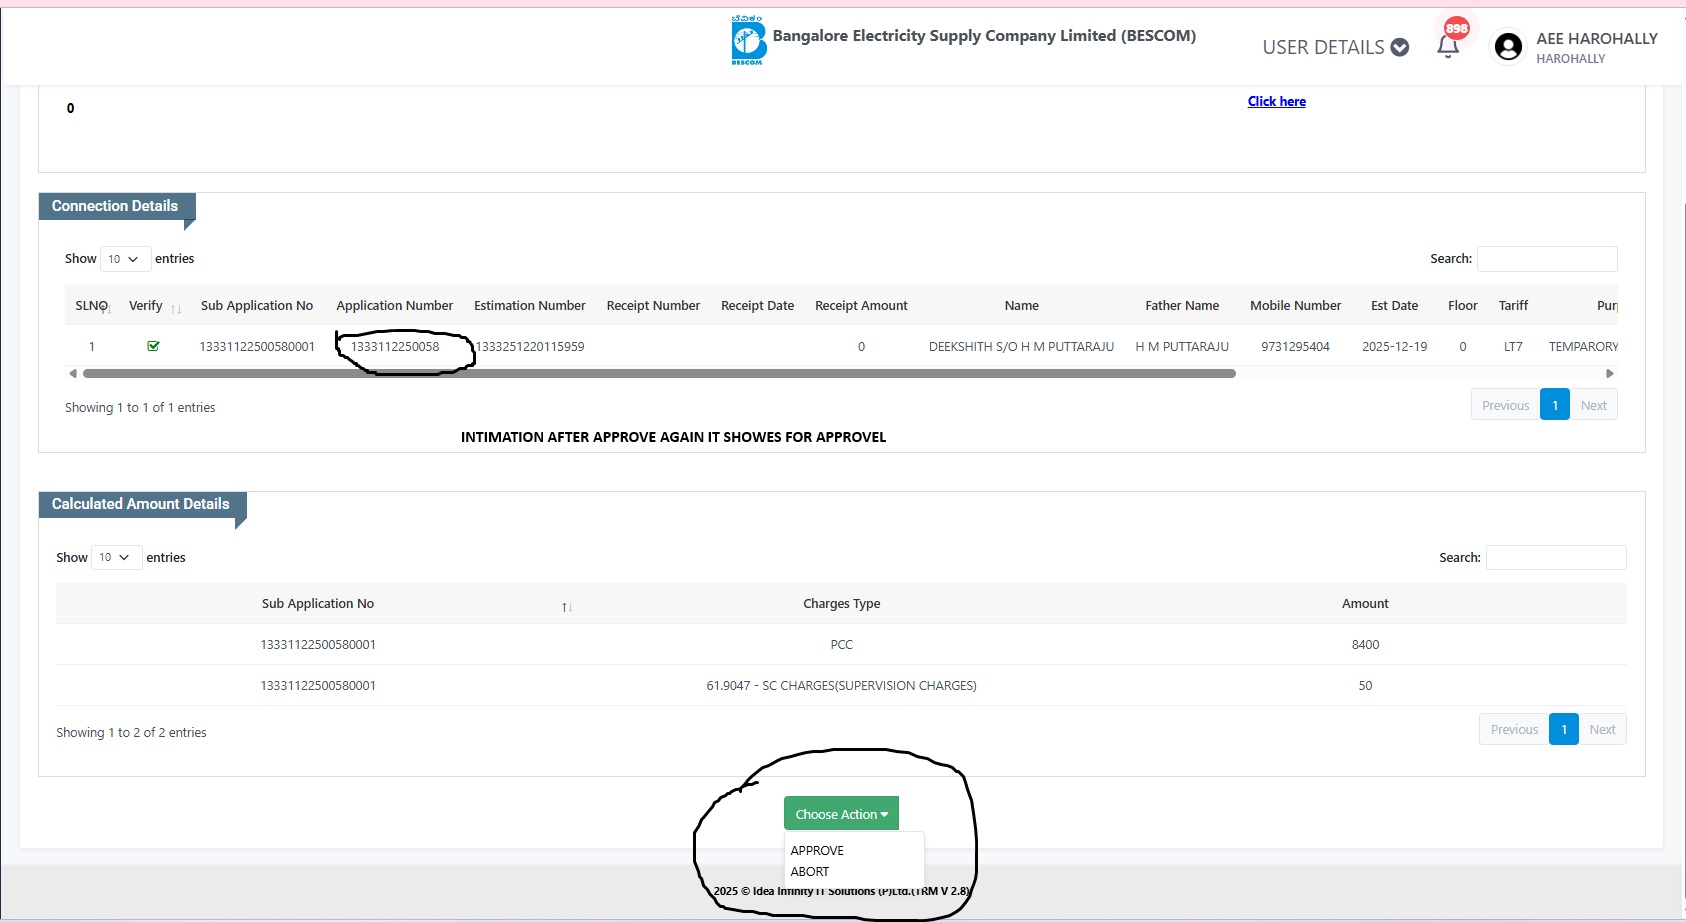Open the notifications bell

[1448, 46]
